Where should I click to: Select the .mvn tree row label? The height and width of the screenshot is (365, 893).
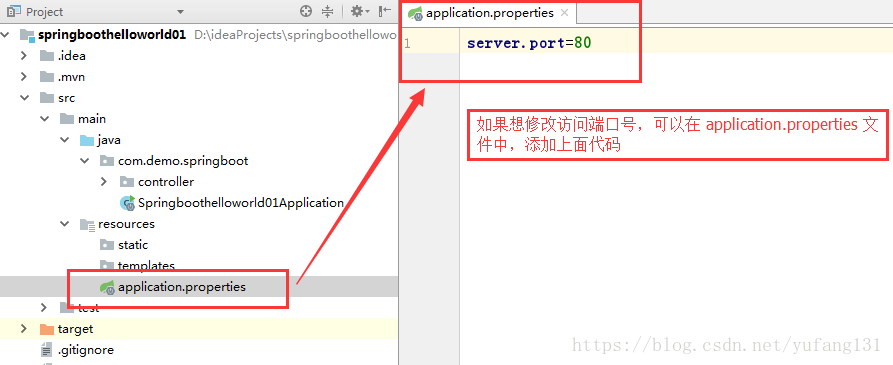click(71, 77)
